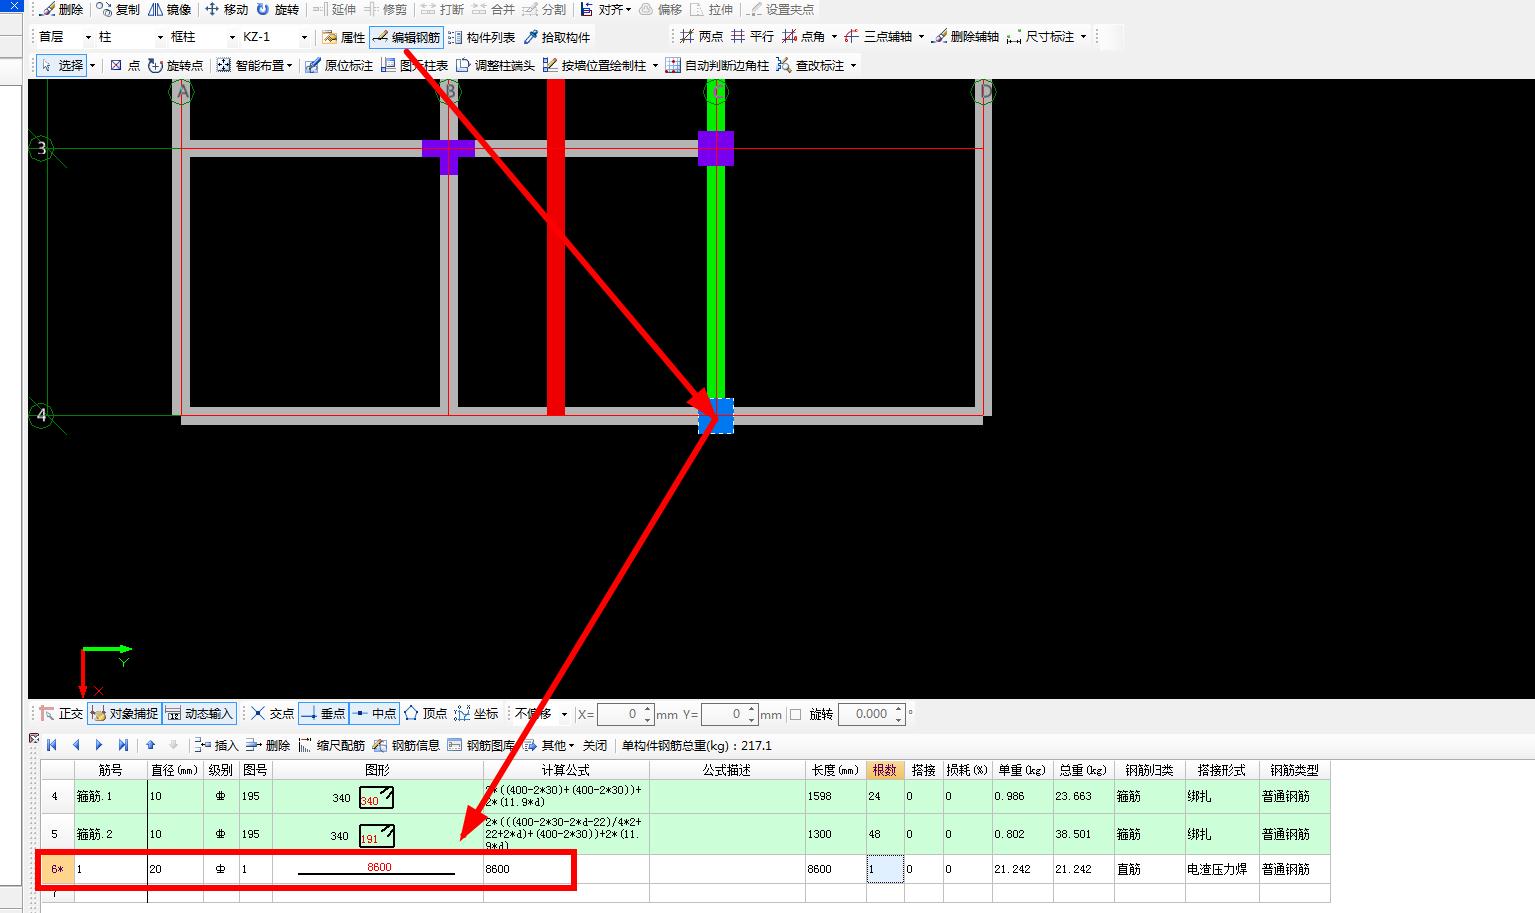The height and width of the screenshot is (913, 1535).
Task: Toggle 正交 orthogonal mode
Action: (x=62, y=713)
